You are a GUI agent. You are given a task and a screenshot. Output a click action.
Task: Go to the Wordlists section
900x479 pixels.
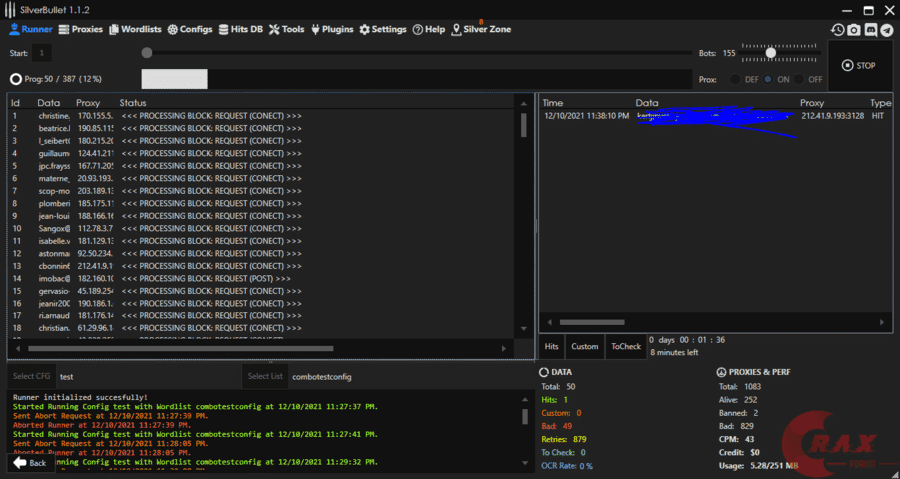point(135,30)
